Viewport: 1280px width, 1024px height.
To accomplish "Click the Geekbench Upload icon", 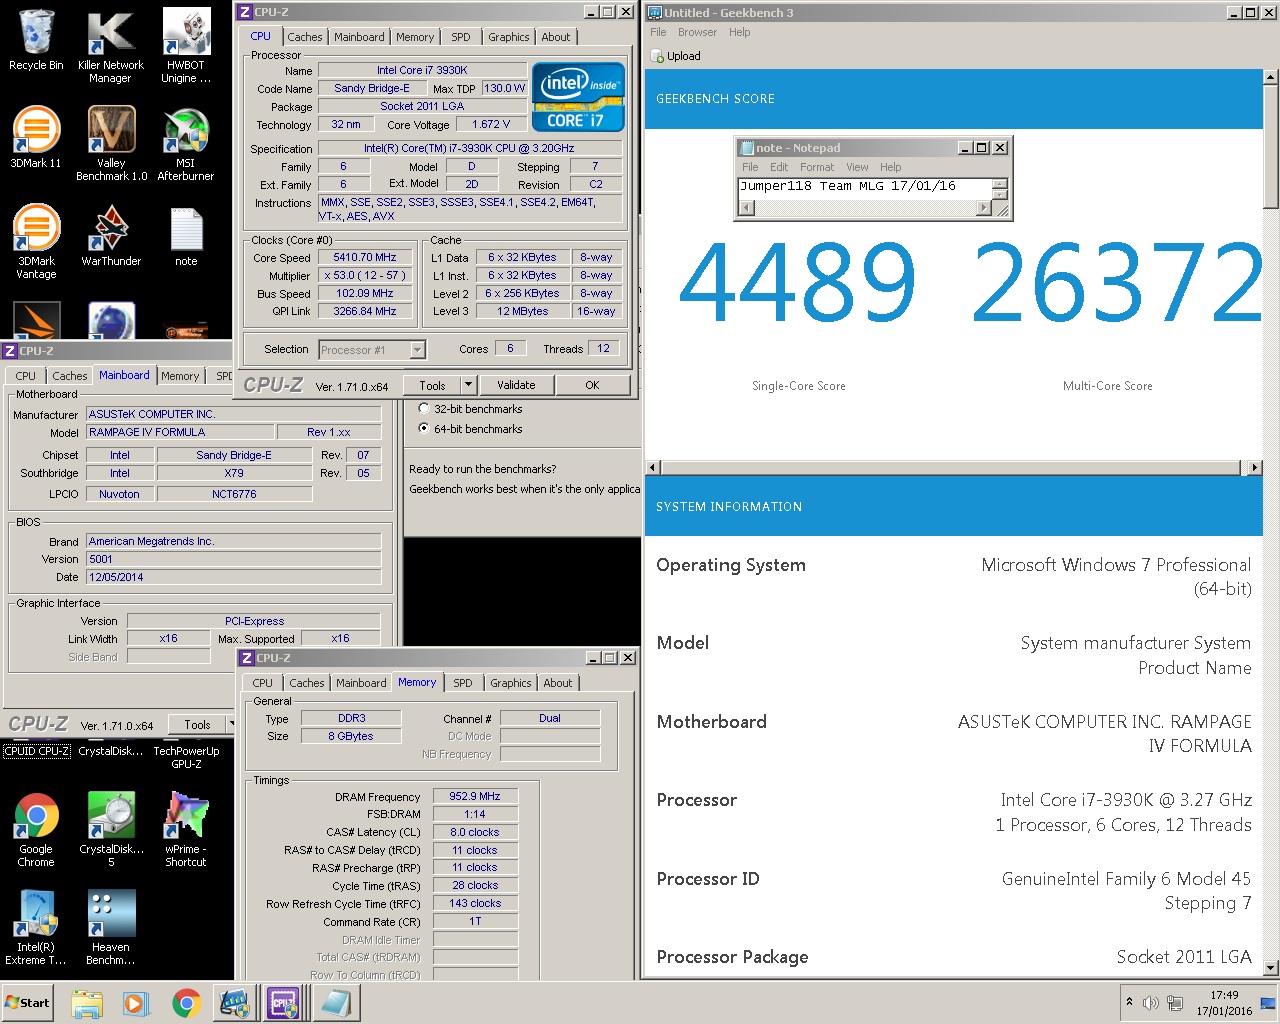I will coord(658,56).
